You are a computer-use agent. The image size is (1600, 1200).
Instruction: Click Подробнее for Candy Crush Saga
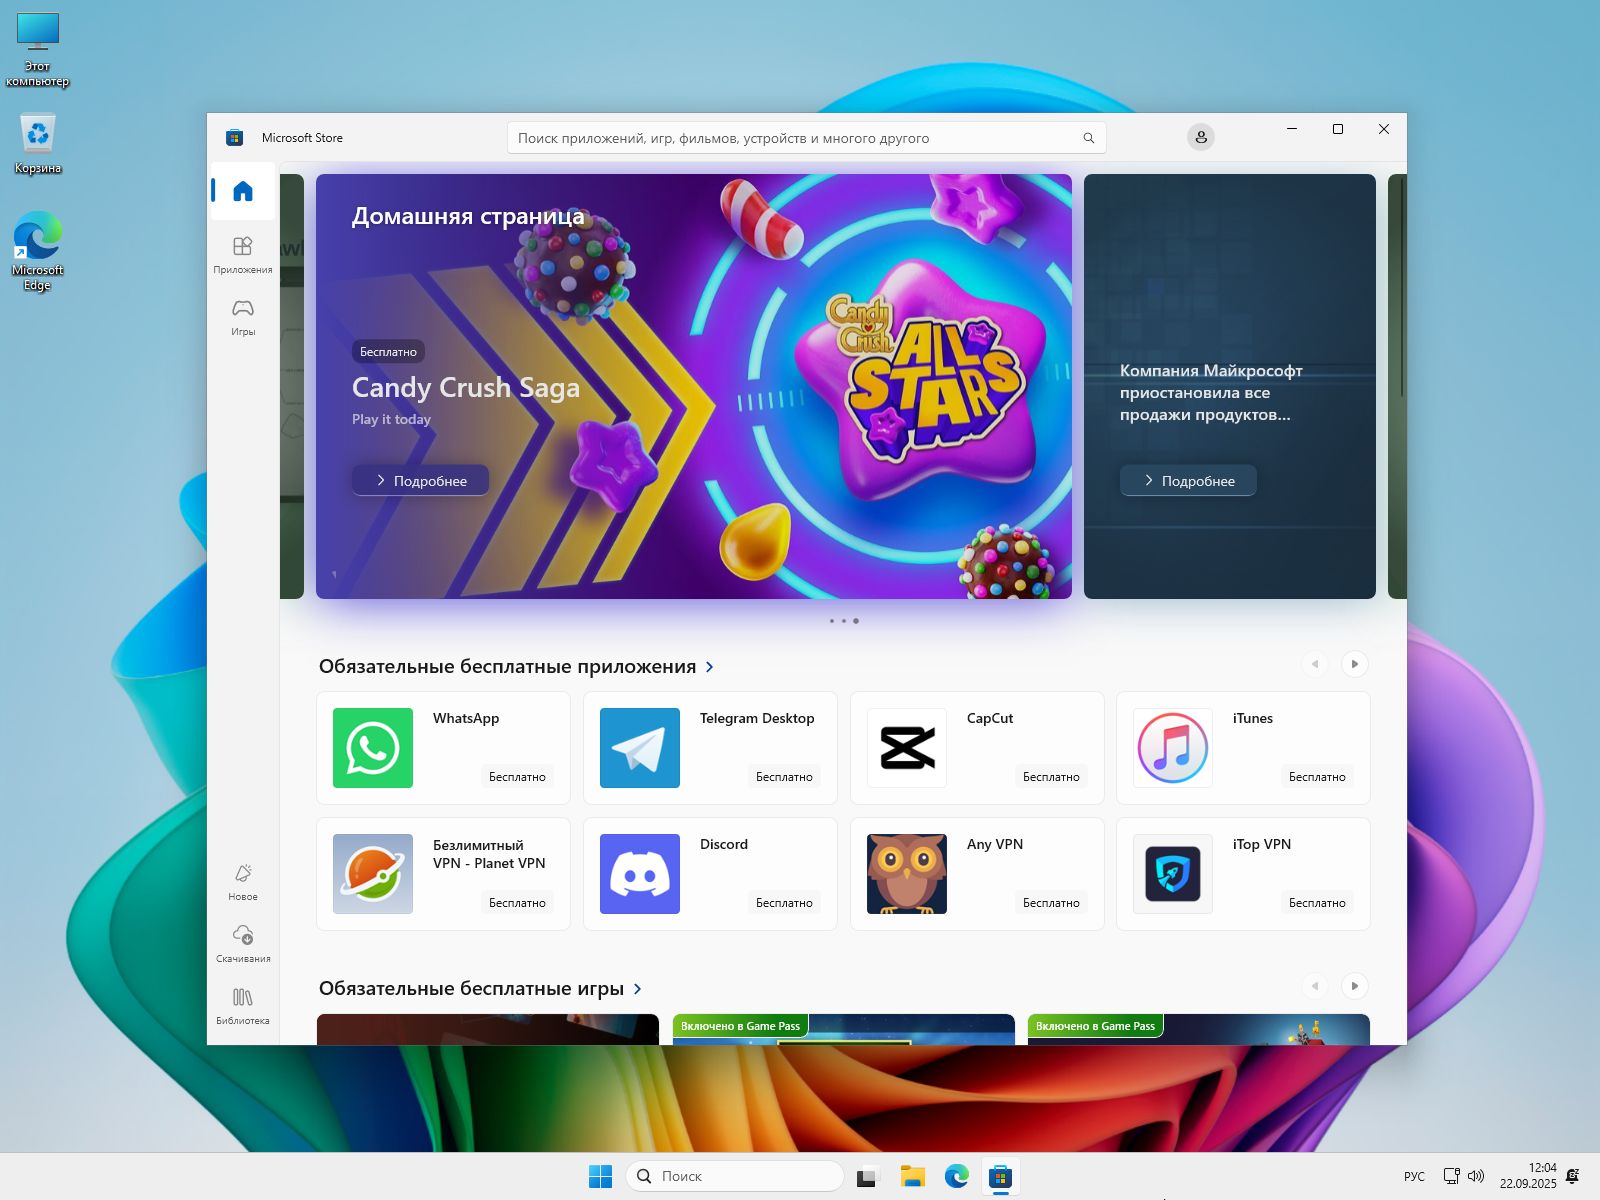(x=421, y=481)
